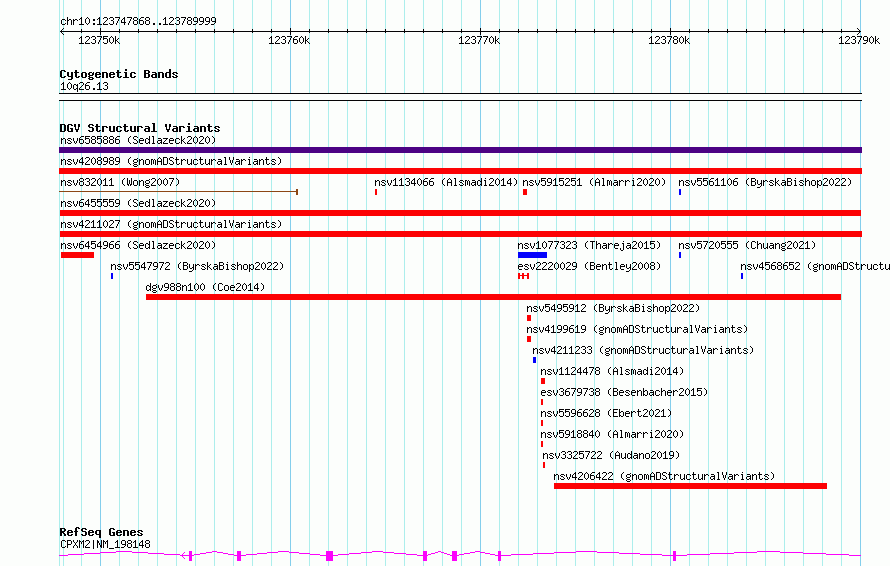The image size is (890, 566).
Task: Click the chr10:123747868..123789999 region label
Action: coord(138,21)
